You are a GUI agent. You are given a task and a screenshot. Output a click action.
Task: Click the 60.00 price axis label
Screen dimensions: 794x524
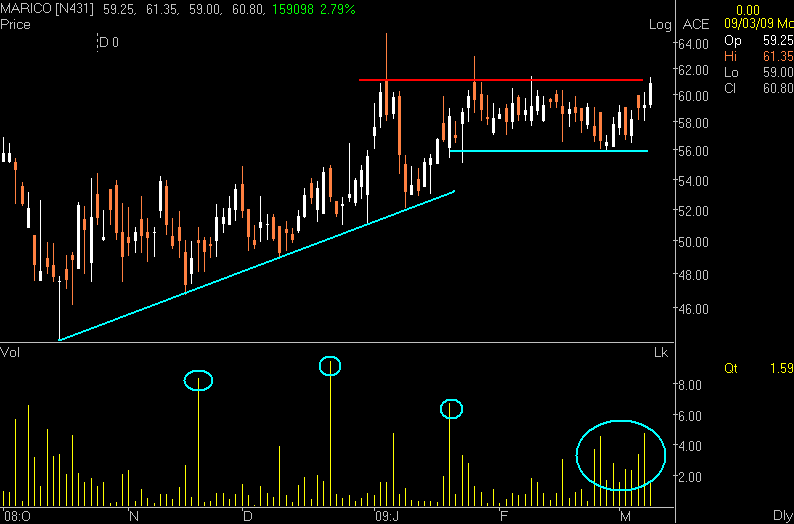click(x=694, y=96)
